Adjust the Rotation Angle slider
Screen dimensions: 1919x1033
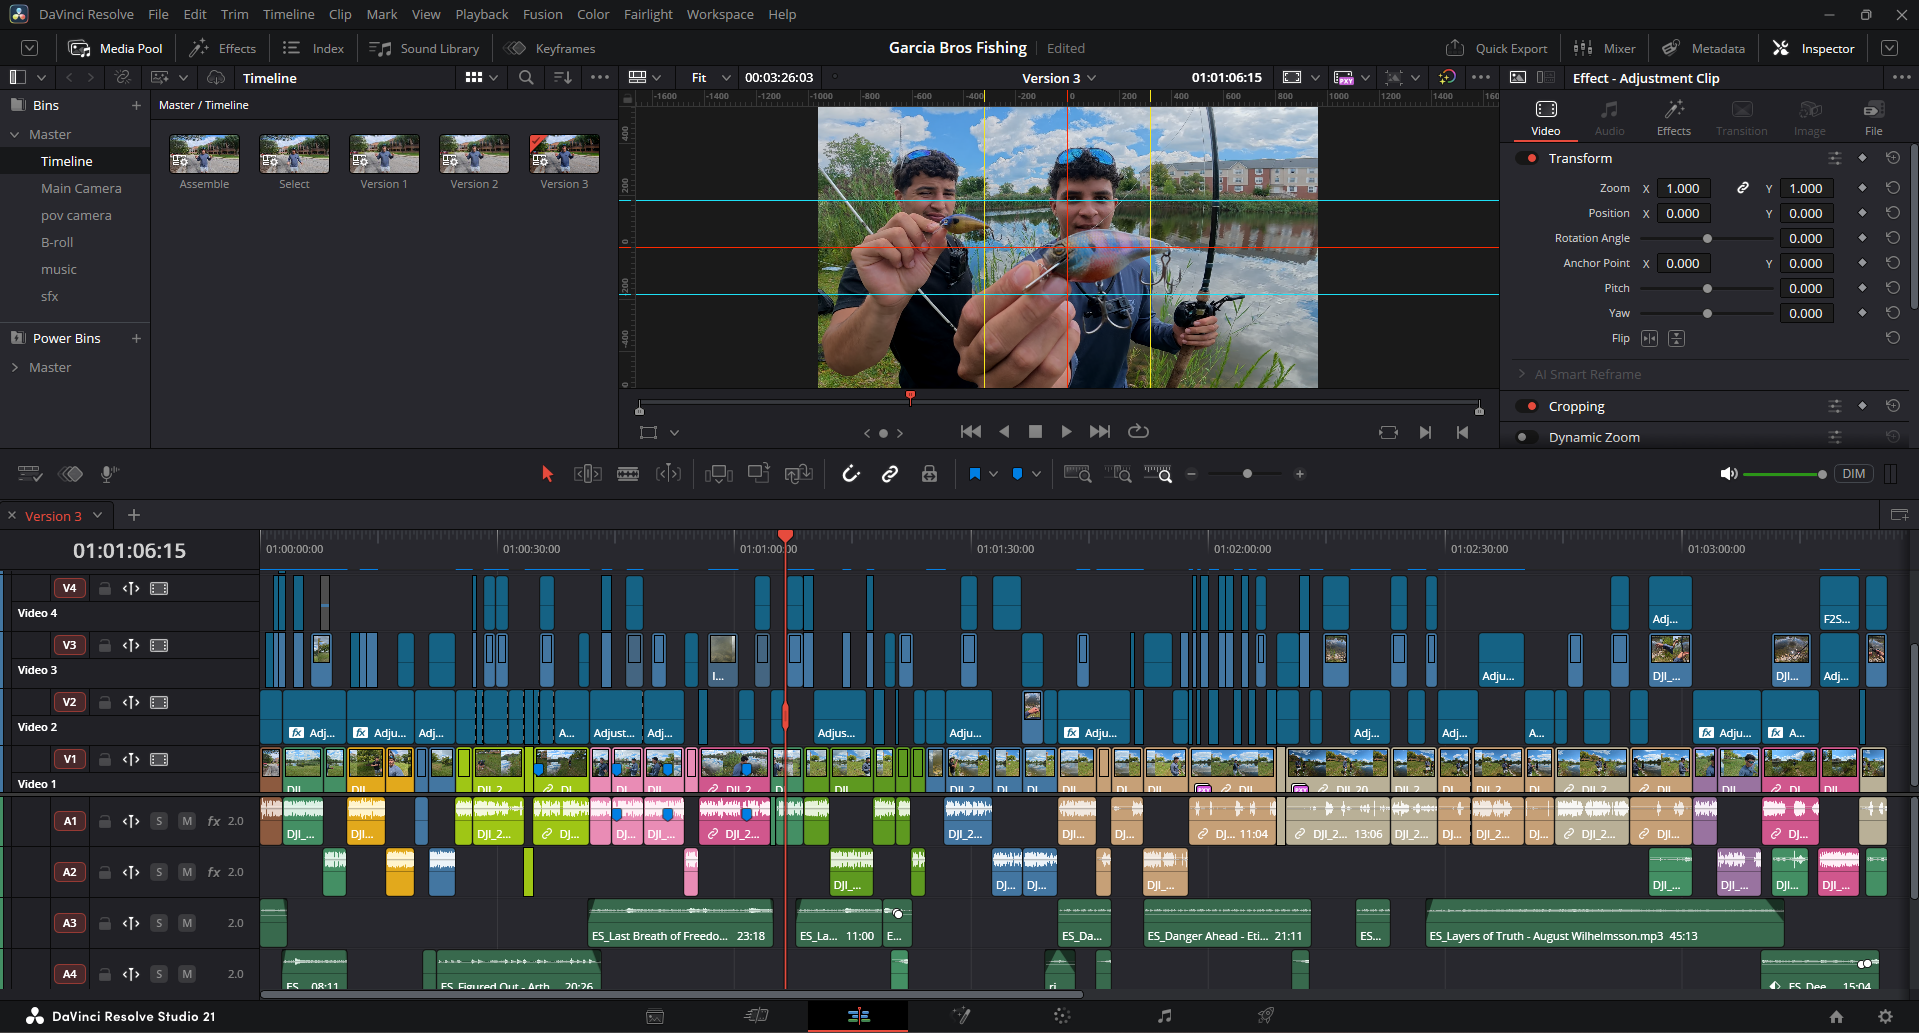(x=1707, y=238)
